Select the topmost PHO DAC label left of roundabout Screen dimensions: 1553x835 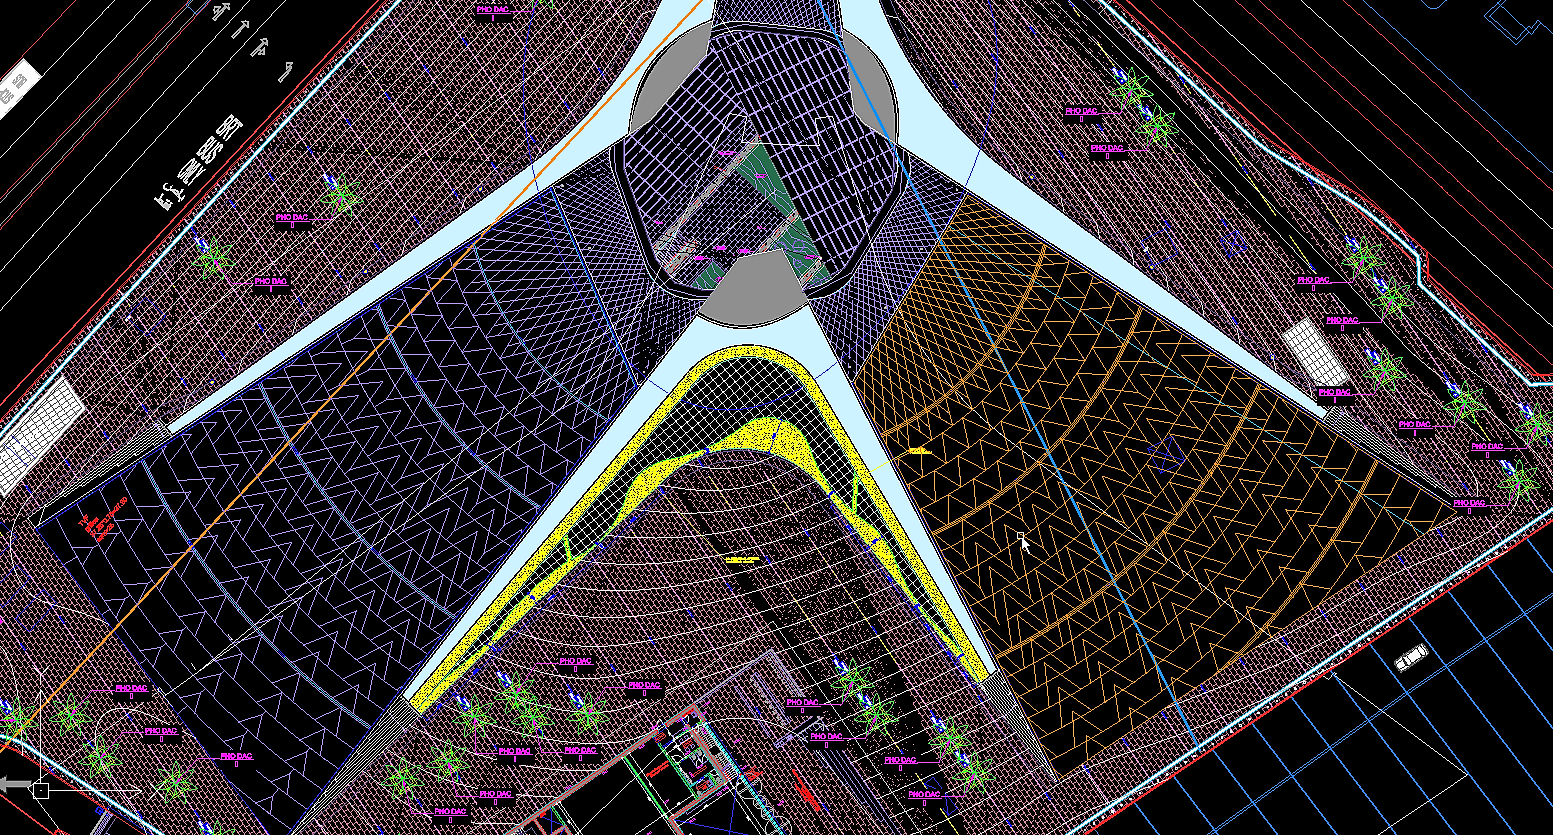492,10
